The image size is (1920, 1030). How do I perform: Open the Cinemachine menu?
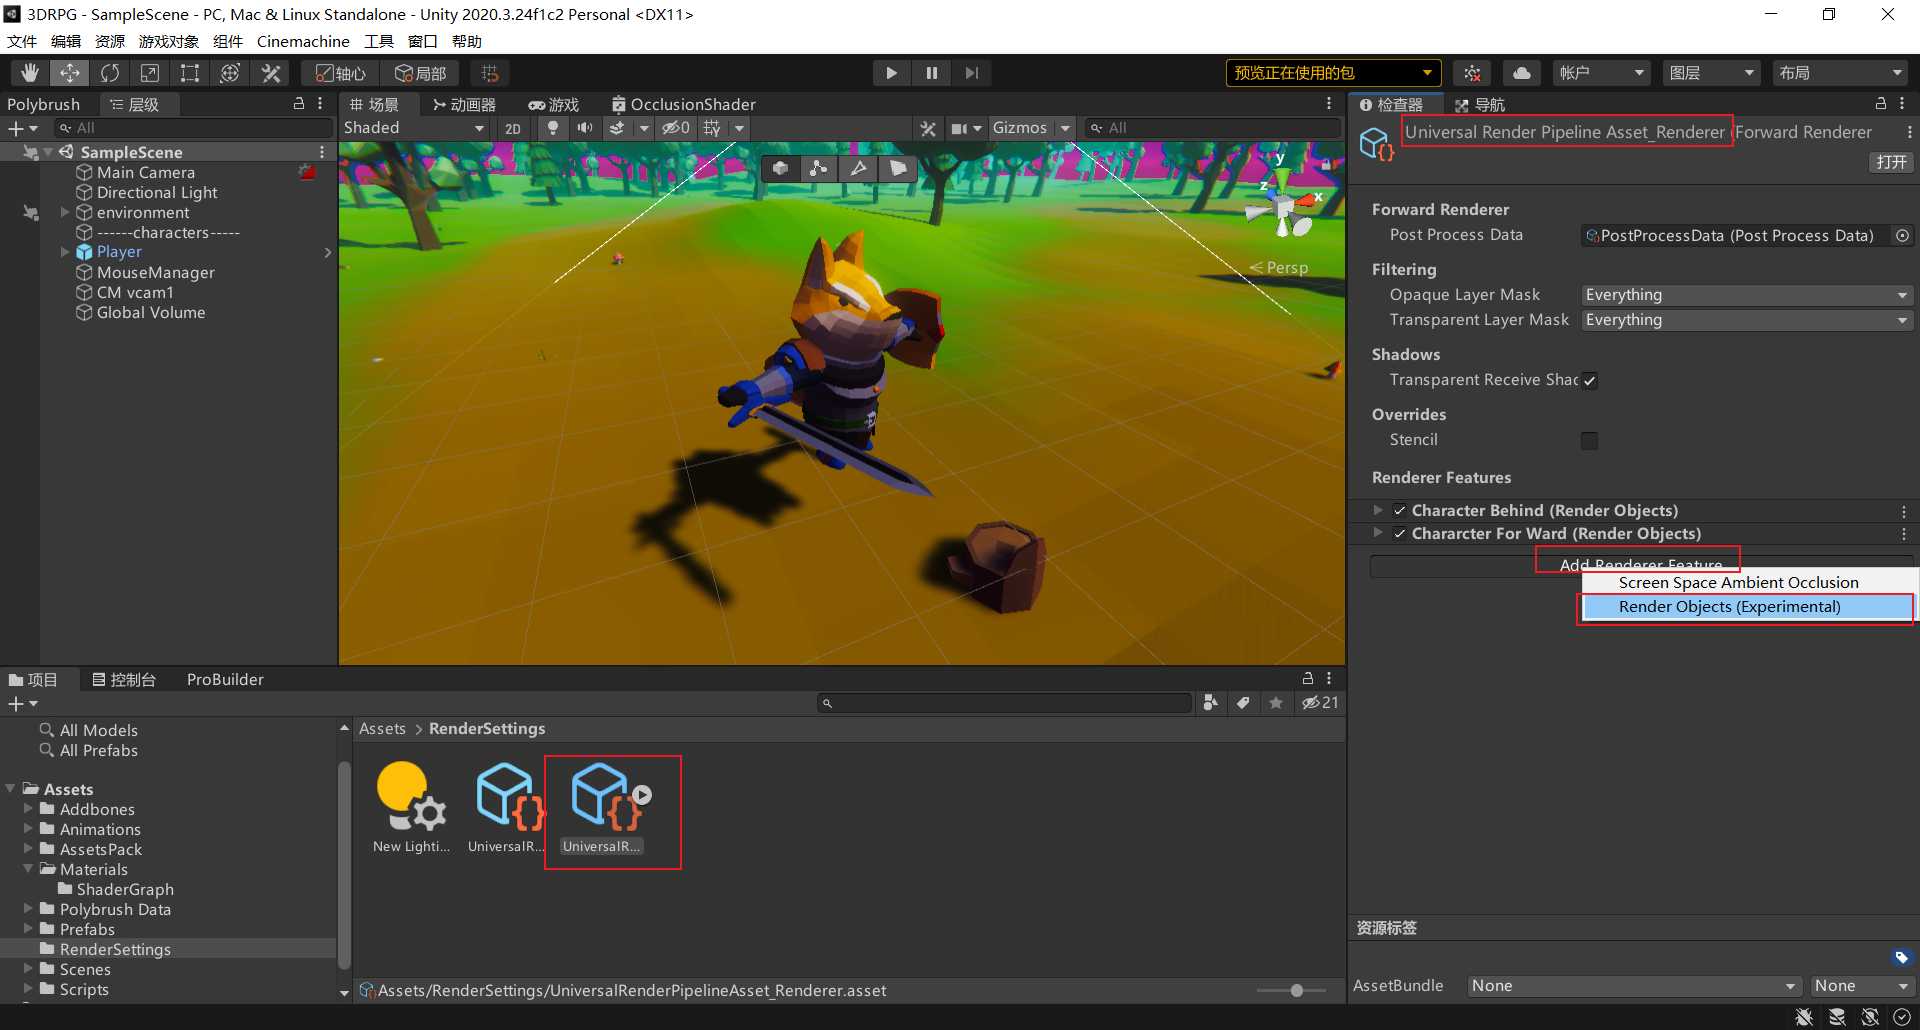click(x=303, y=41)
